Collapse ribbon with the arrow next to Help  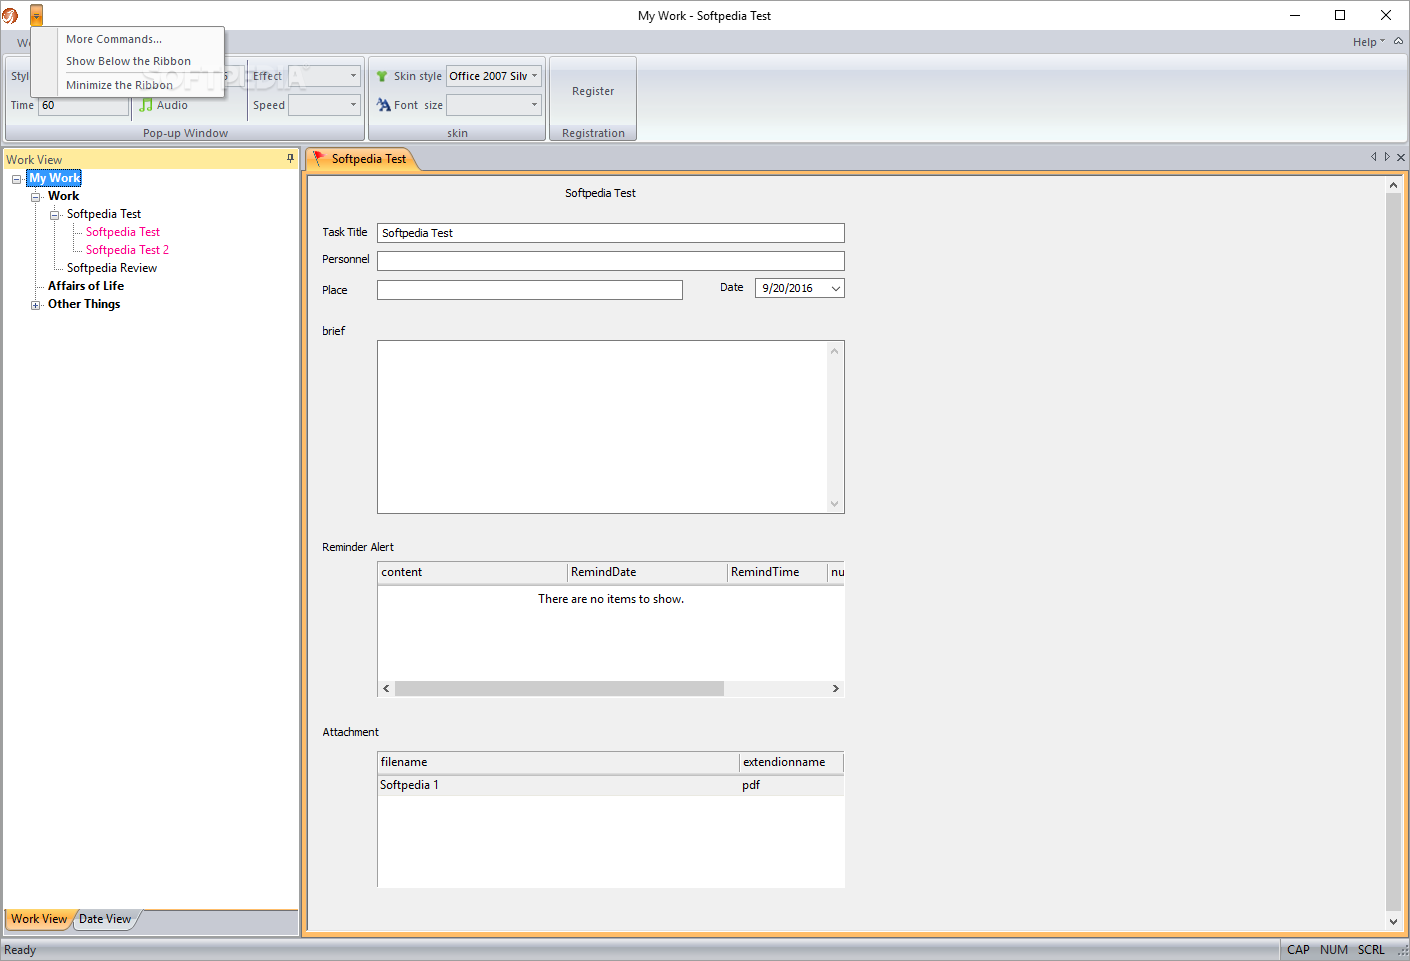click(x=1398, y=42)
